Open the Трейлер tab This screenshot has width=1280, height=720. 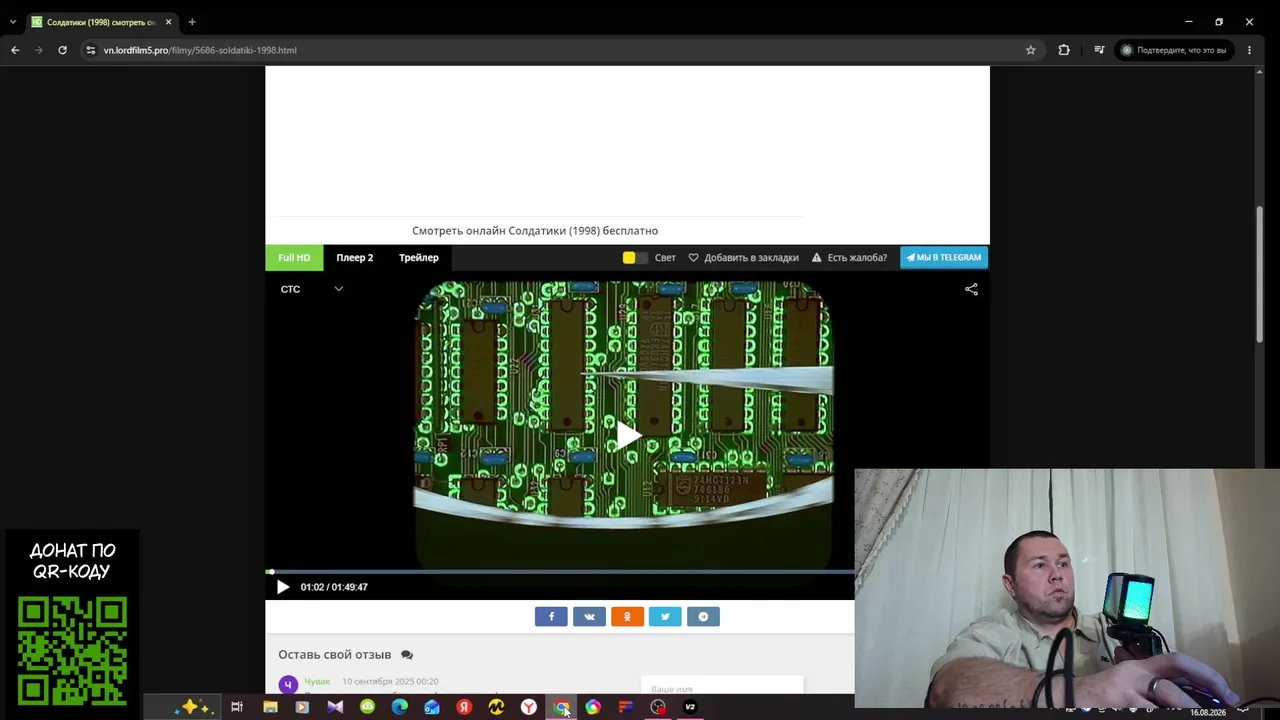pyautogui.click(x=419, y=257)
